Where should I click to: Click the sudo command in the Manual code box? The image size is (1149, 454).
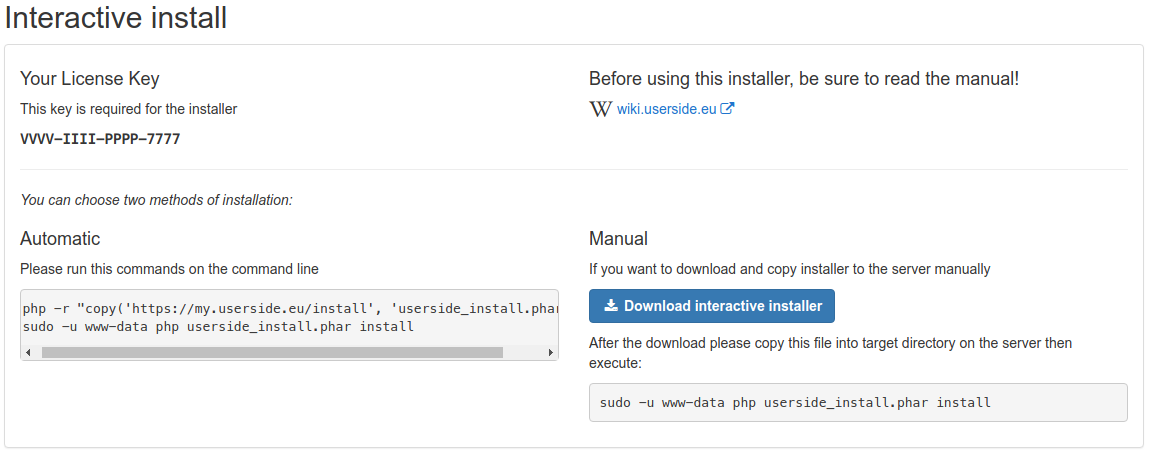pos(795,402)
